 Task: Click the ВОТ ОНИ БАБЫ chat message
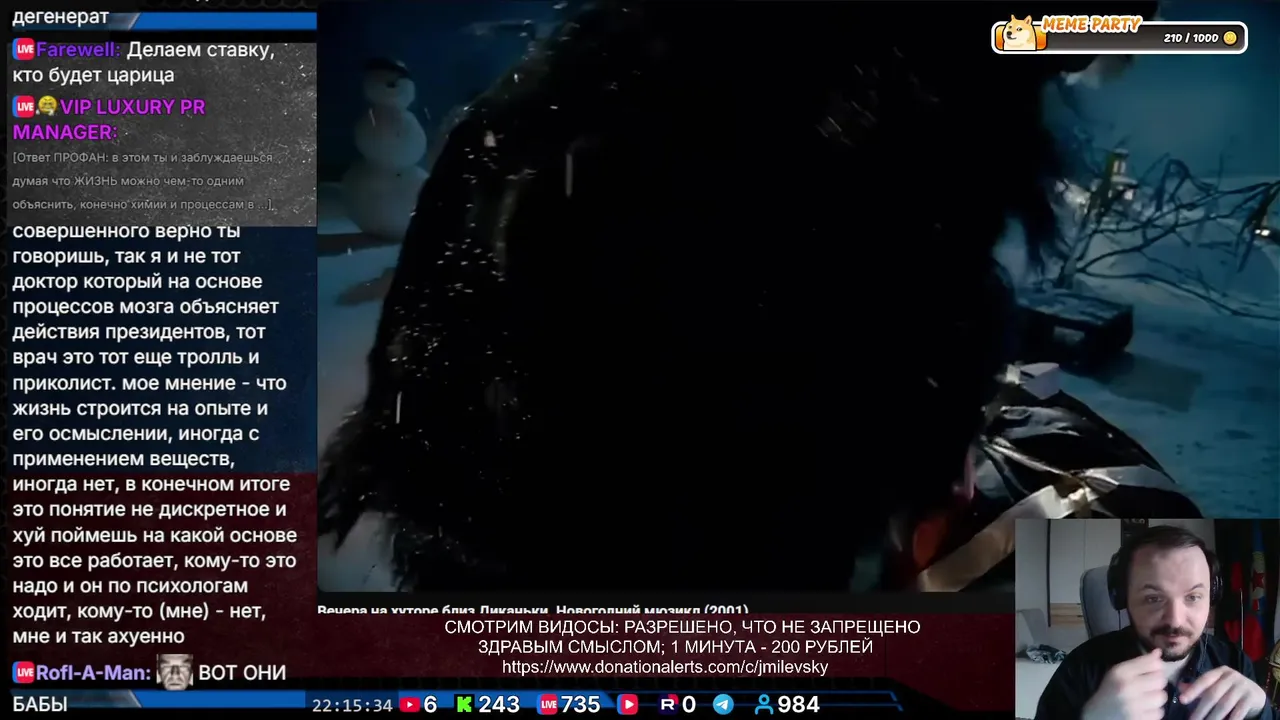pos(149,688)
